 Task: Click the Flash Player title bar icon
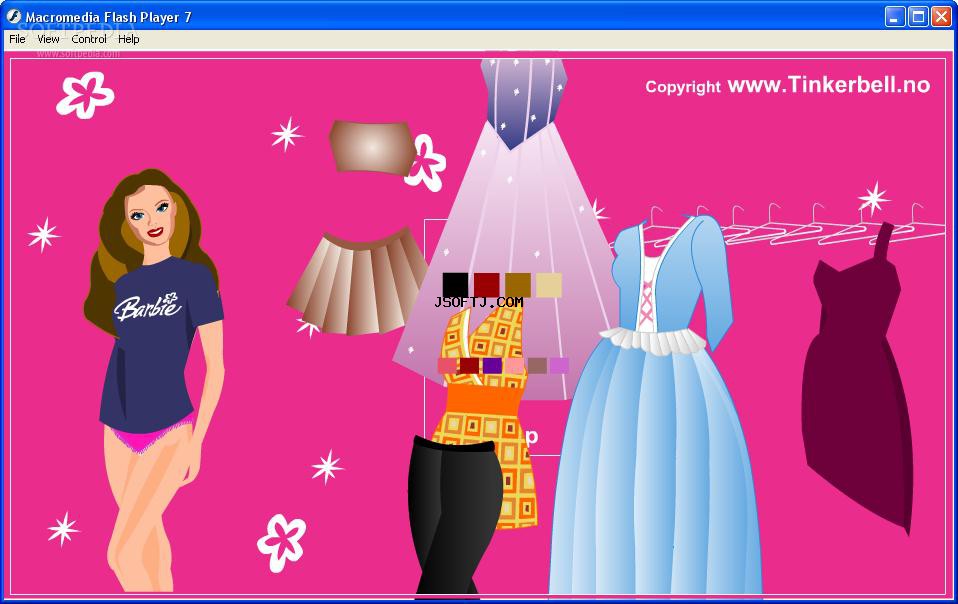point(13,16)
